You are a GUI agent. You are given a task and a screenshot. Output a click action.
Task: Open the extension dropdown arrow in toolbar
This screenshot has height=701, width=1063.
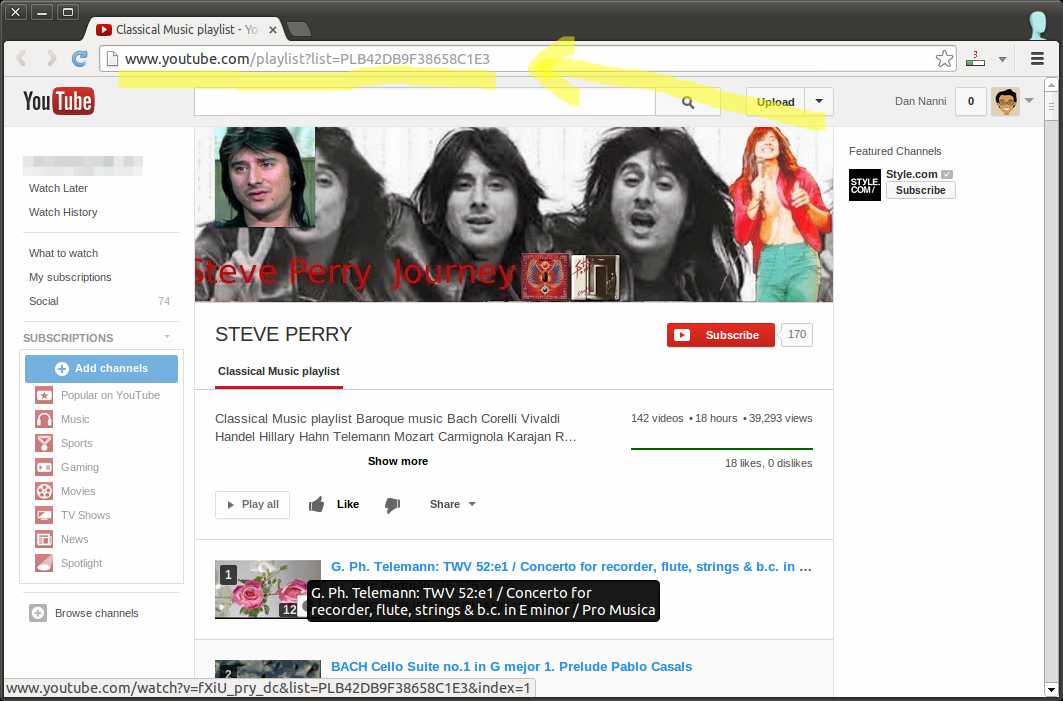(x=1003, y=60)
